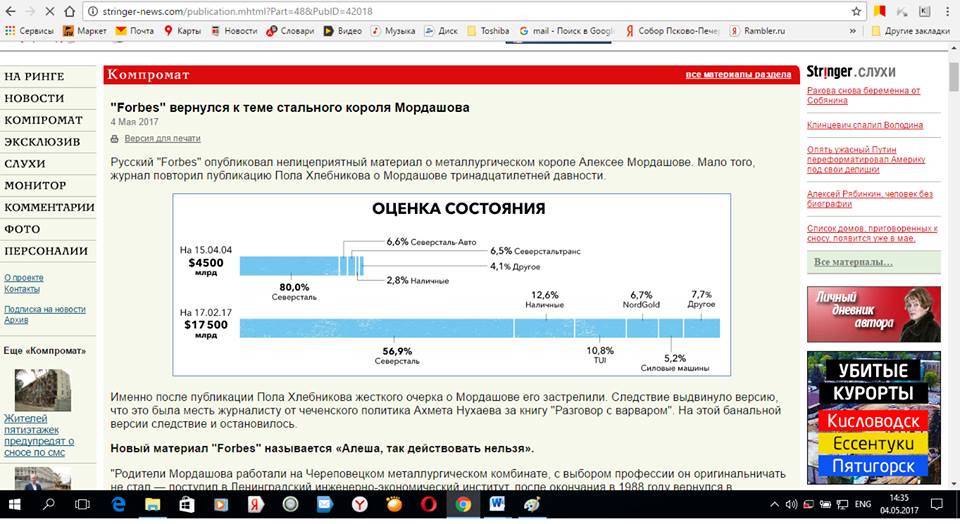Open the Новости bookmark in the bookmarks bar

click(x=234, y=31)
